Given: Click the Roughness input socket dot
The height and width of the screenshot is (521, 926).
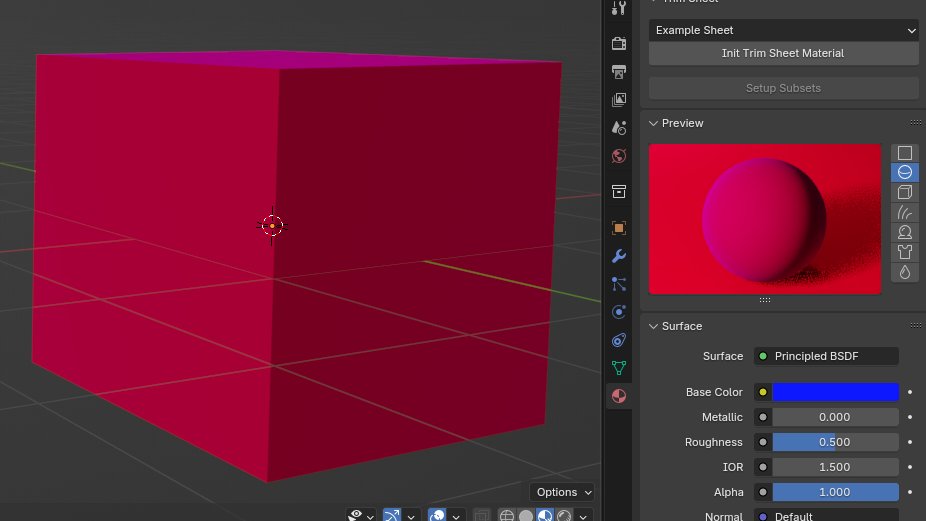Looking at the screenshot, I should (x=762, y=442).
